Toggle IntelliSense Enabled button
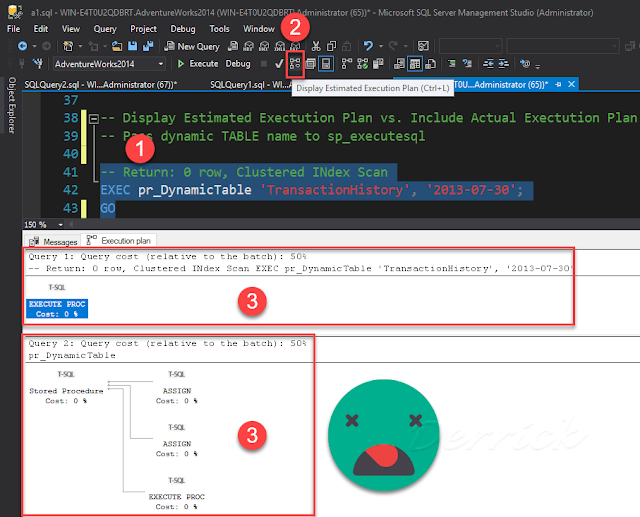 click(326, 64)
